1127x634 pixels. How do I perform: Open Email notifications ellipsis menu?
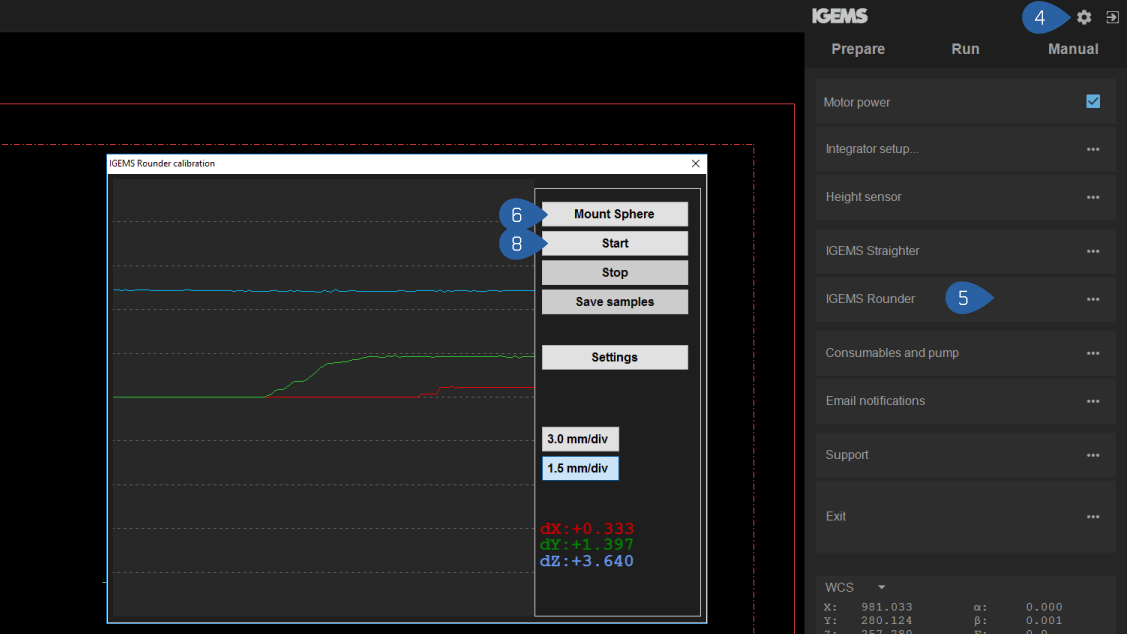[x=1092, y=401]
